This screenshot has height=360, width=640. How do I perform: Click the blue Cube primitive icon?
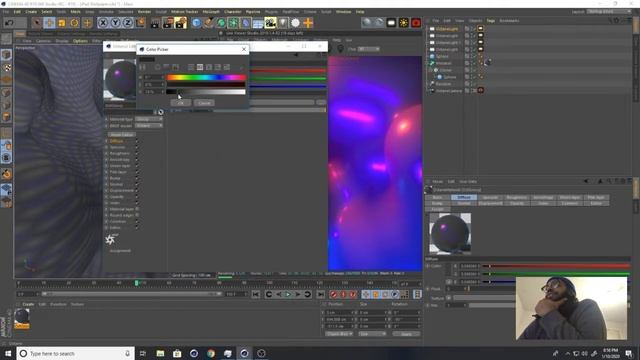[196, 23]
